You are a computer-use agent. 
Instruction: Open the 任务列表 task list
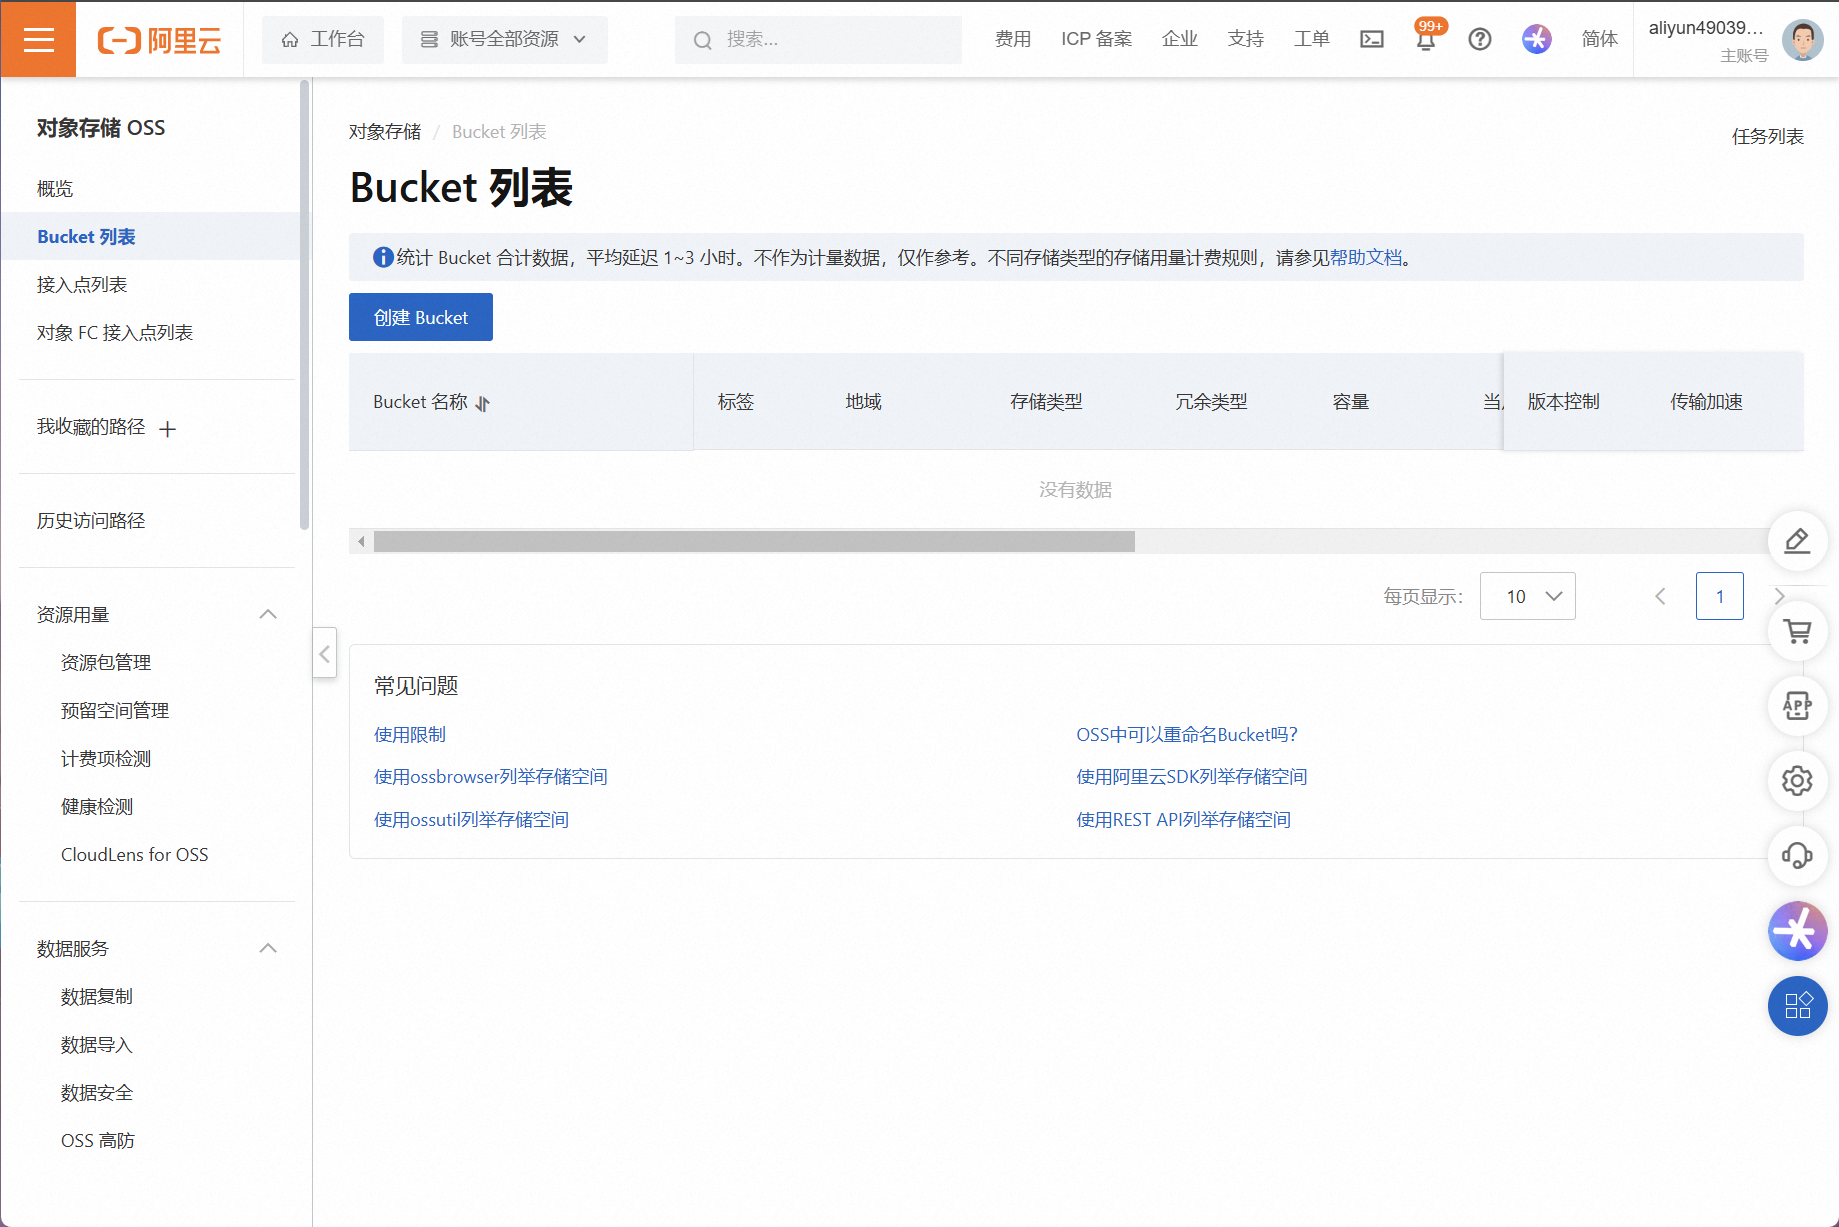click(x=1768, y=136)
